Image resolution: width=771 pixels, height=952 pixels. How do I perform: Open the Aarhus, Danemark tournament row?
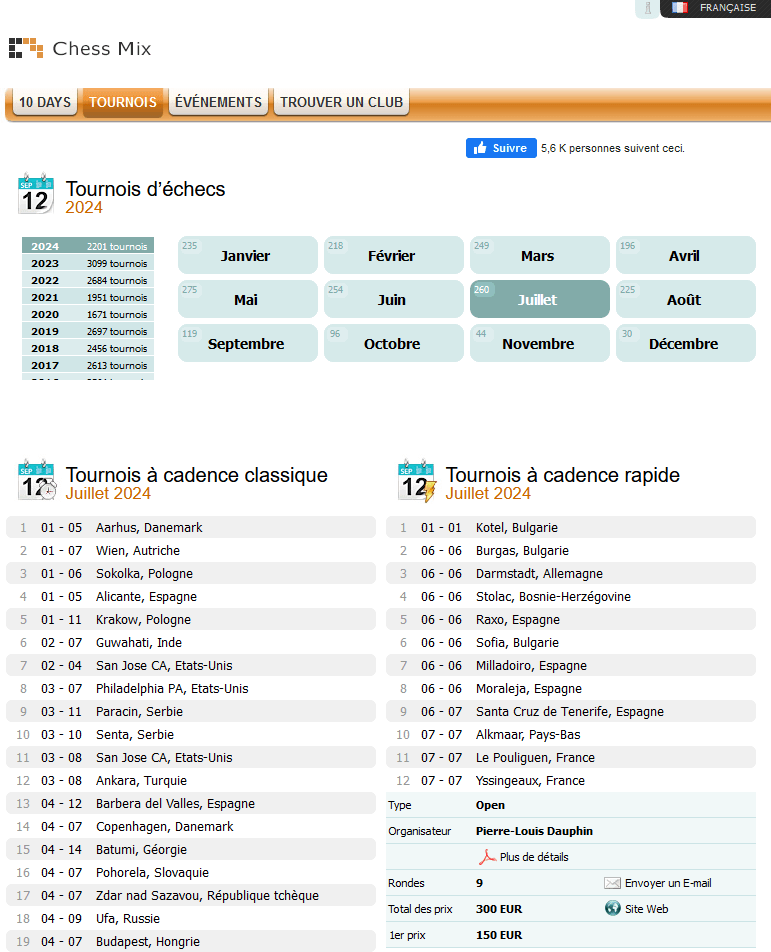click(x=191, y=527)
